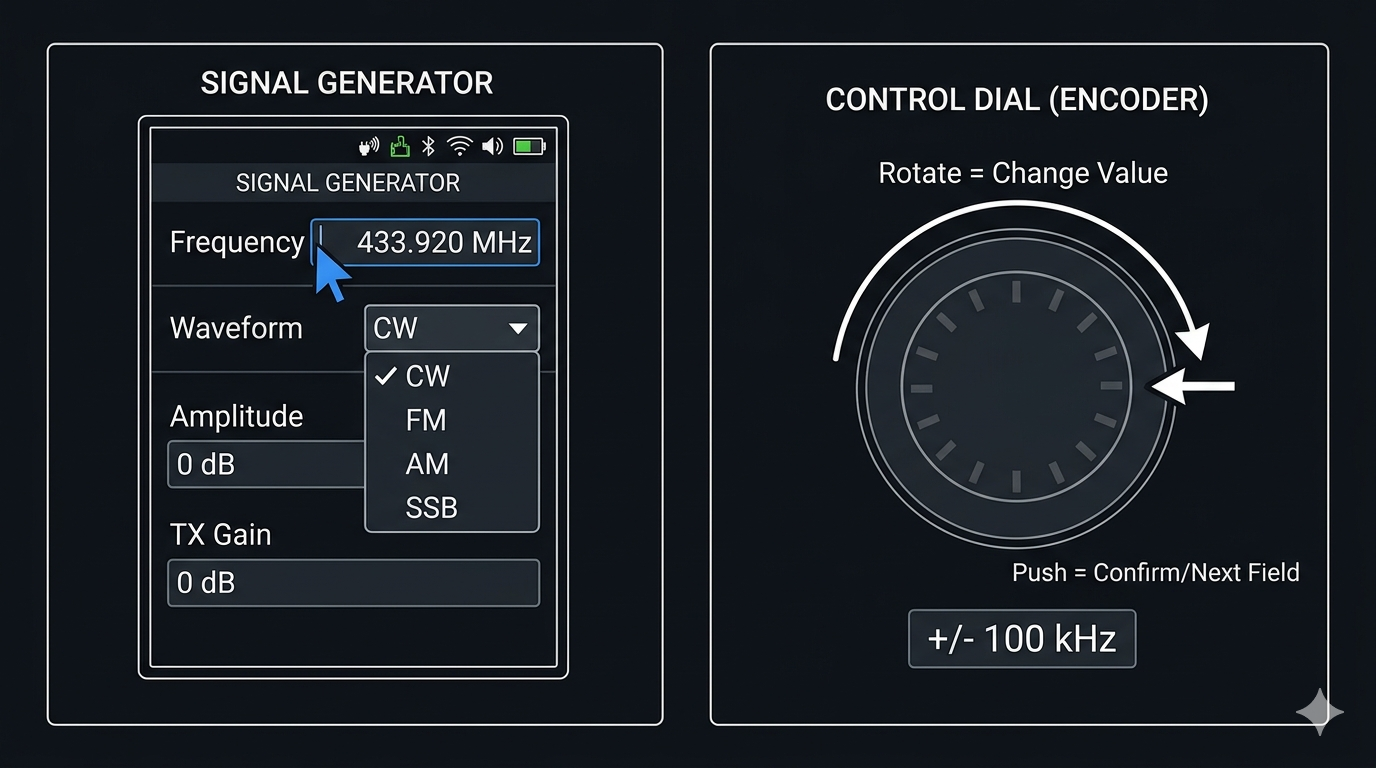Click the CONTROL DIAL (ENCODER) heading

[1017, 100]
